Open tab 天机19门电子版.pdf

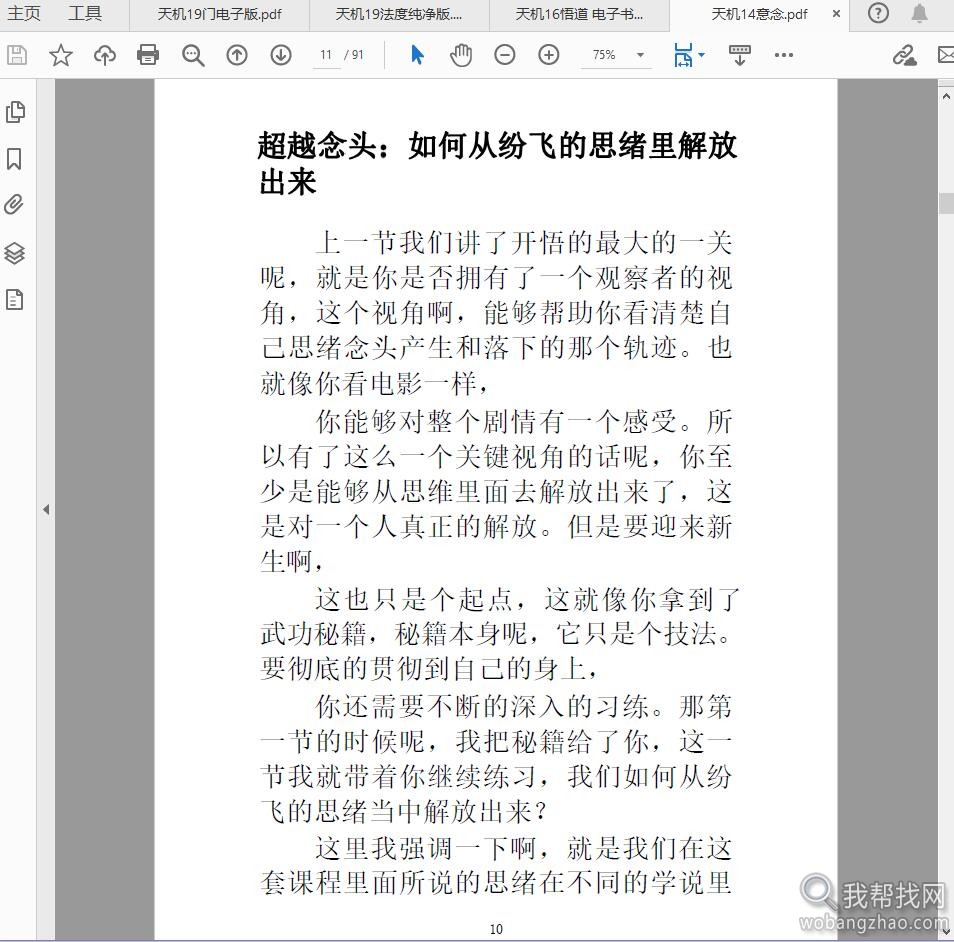[219, 14]
